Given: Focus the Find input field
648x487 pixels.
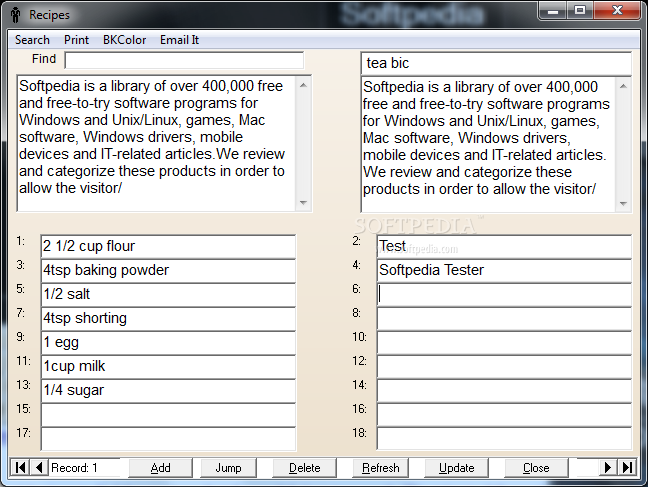Looking at the screenshot, I should [184, 60].
